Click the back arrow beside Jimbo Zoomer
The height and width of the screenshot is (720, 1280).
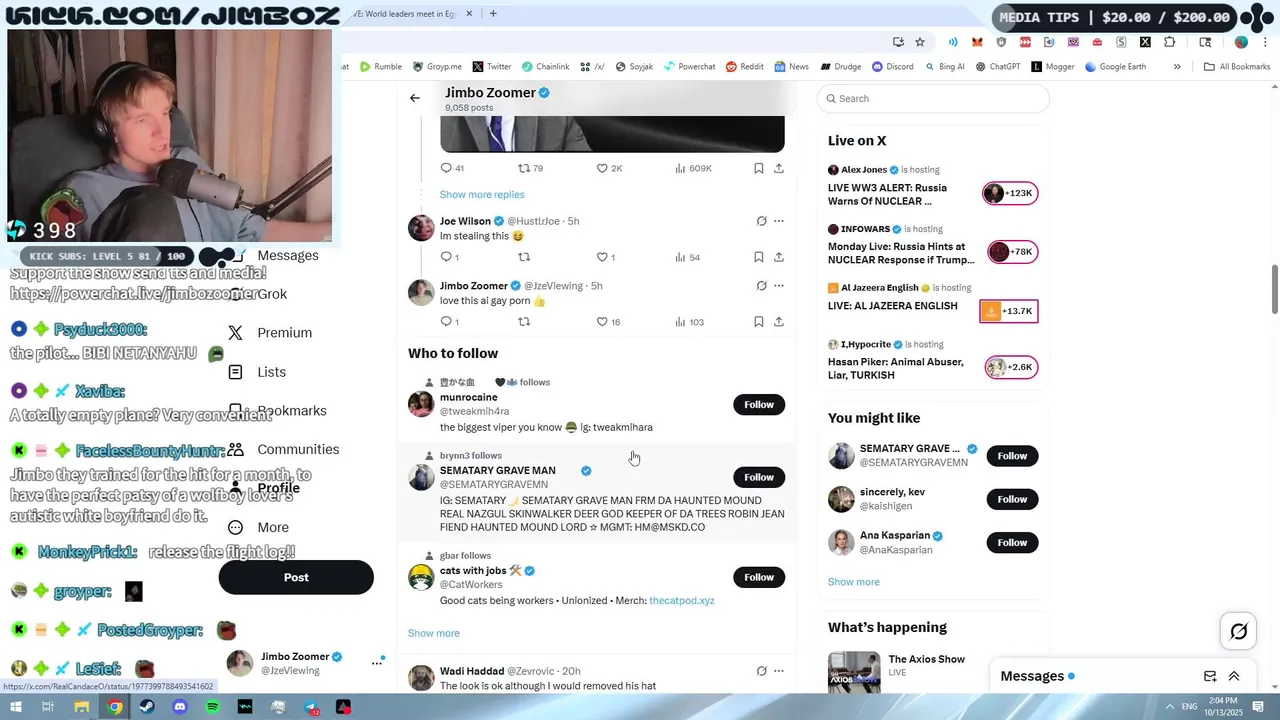click(x=415, y=98)
